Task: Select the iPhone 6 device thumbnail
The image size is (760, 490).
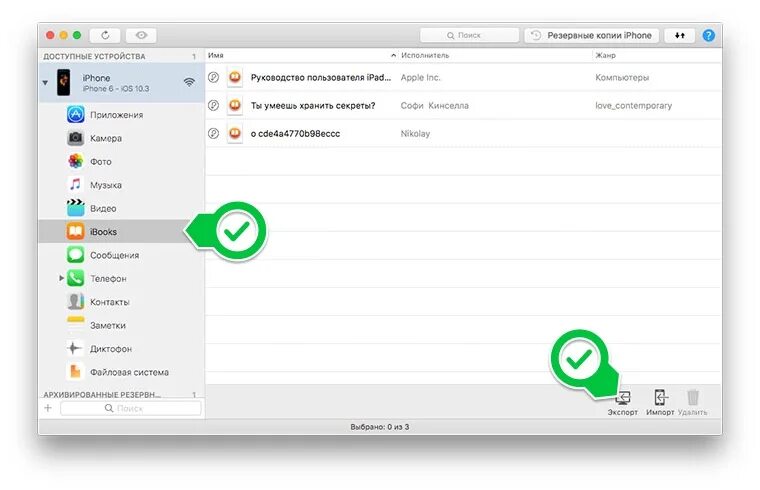Action: pos(63,82)
